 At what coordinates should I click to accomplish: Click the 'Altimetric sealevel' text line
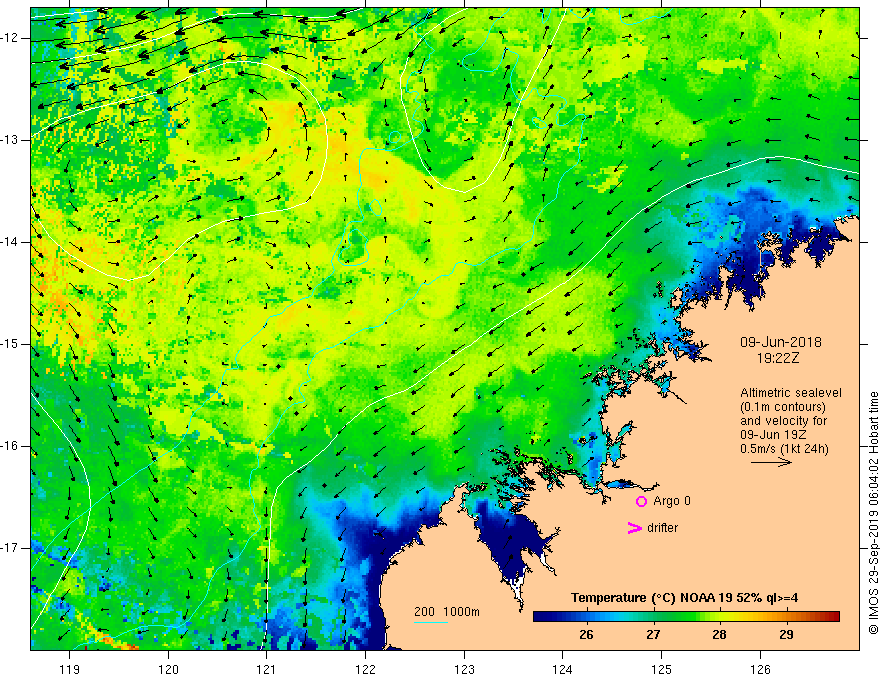pos(791,393)
